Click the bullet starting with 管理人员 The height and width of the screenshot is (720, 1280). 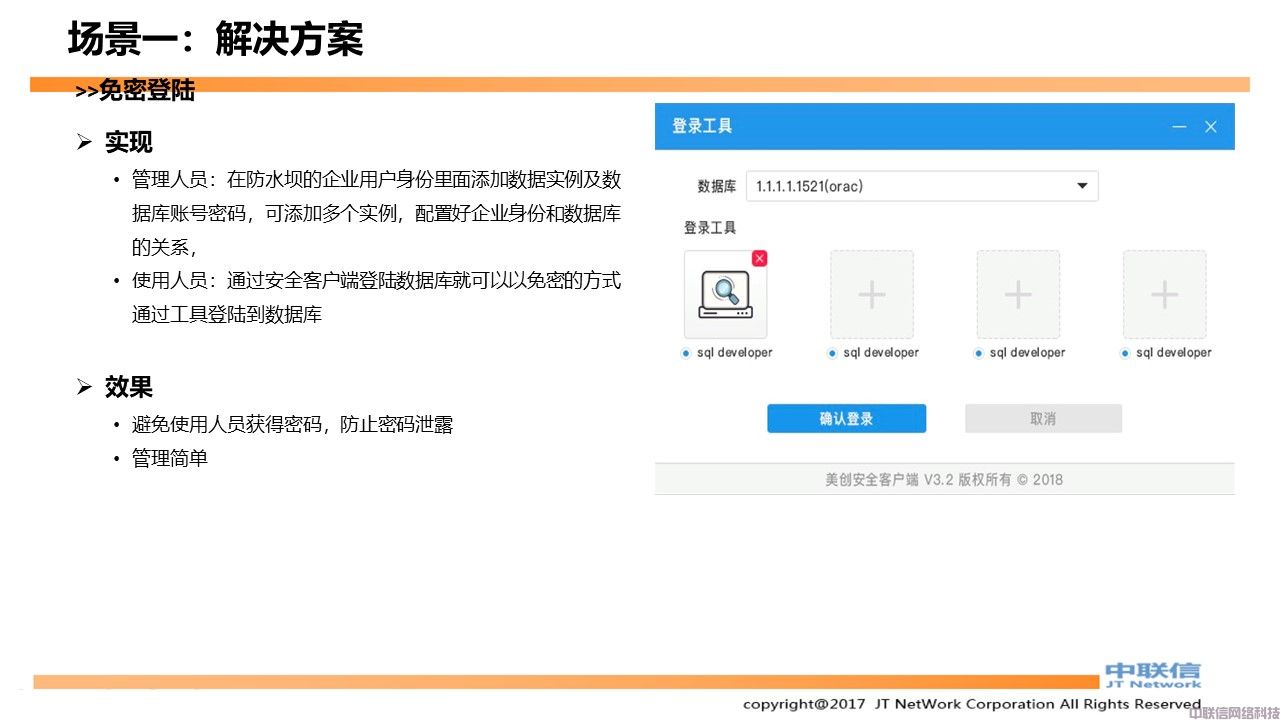(376, 213)
